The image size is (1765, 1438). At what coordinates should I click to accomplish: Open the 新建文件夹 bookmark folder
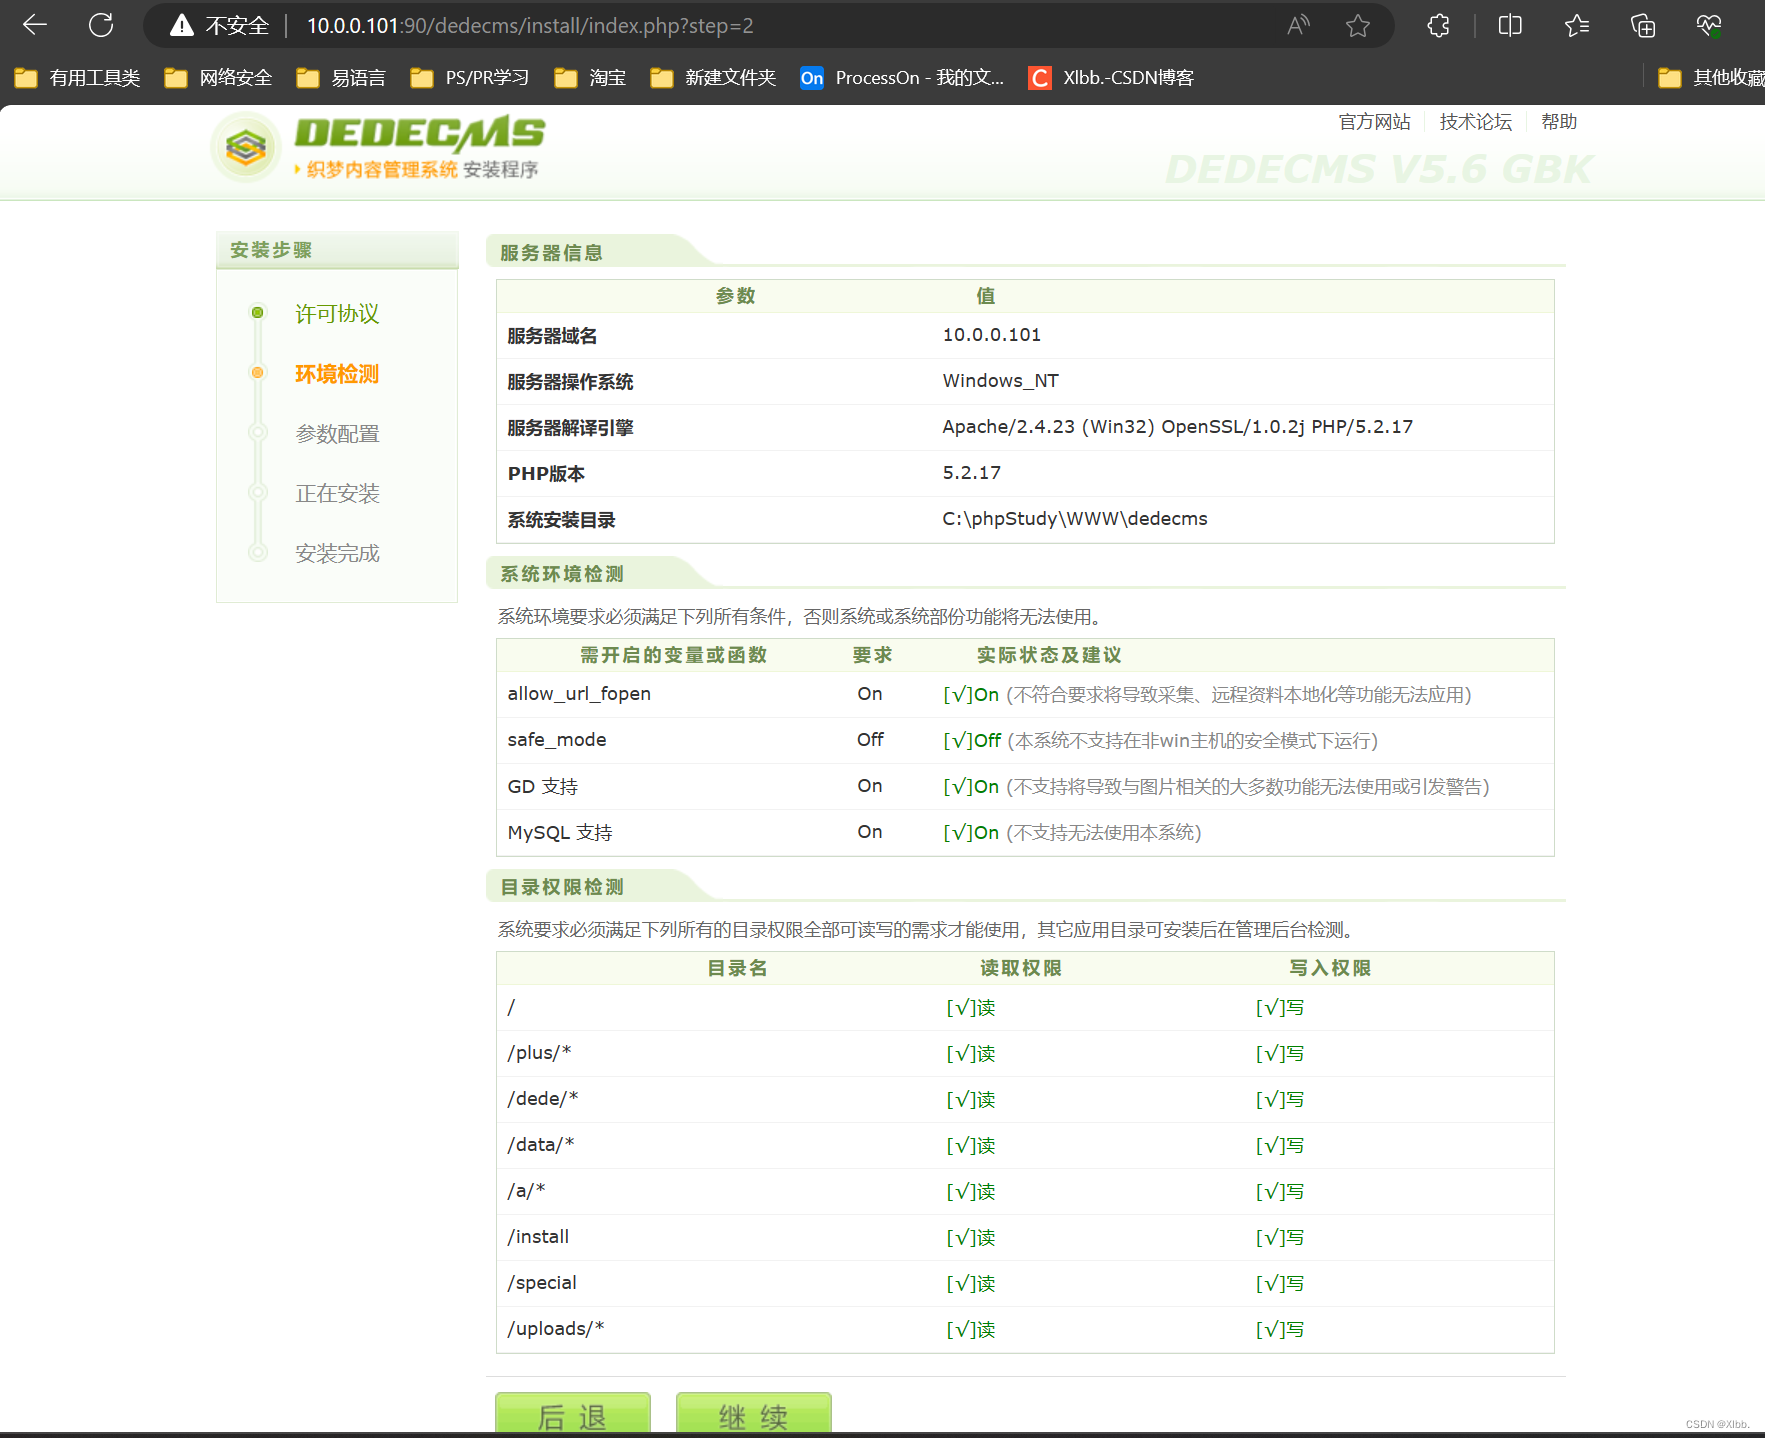click(x=713, y=78)
